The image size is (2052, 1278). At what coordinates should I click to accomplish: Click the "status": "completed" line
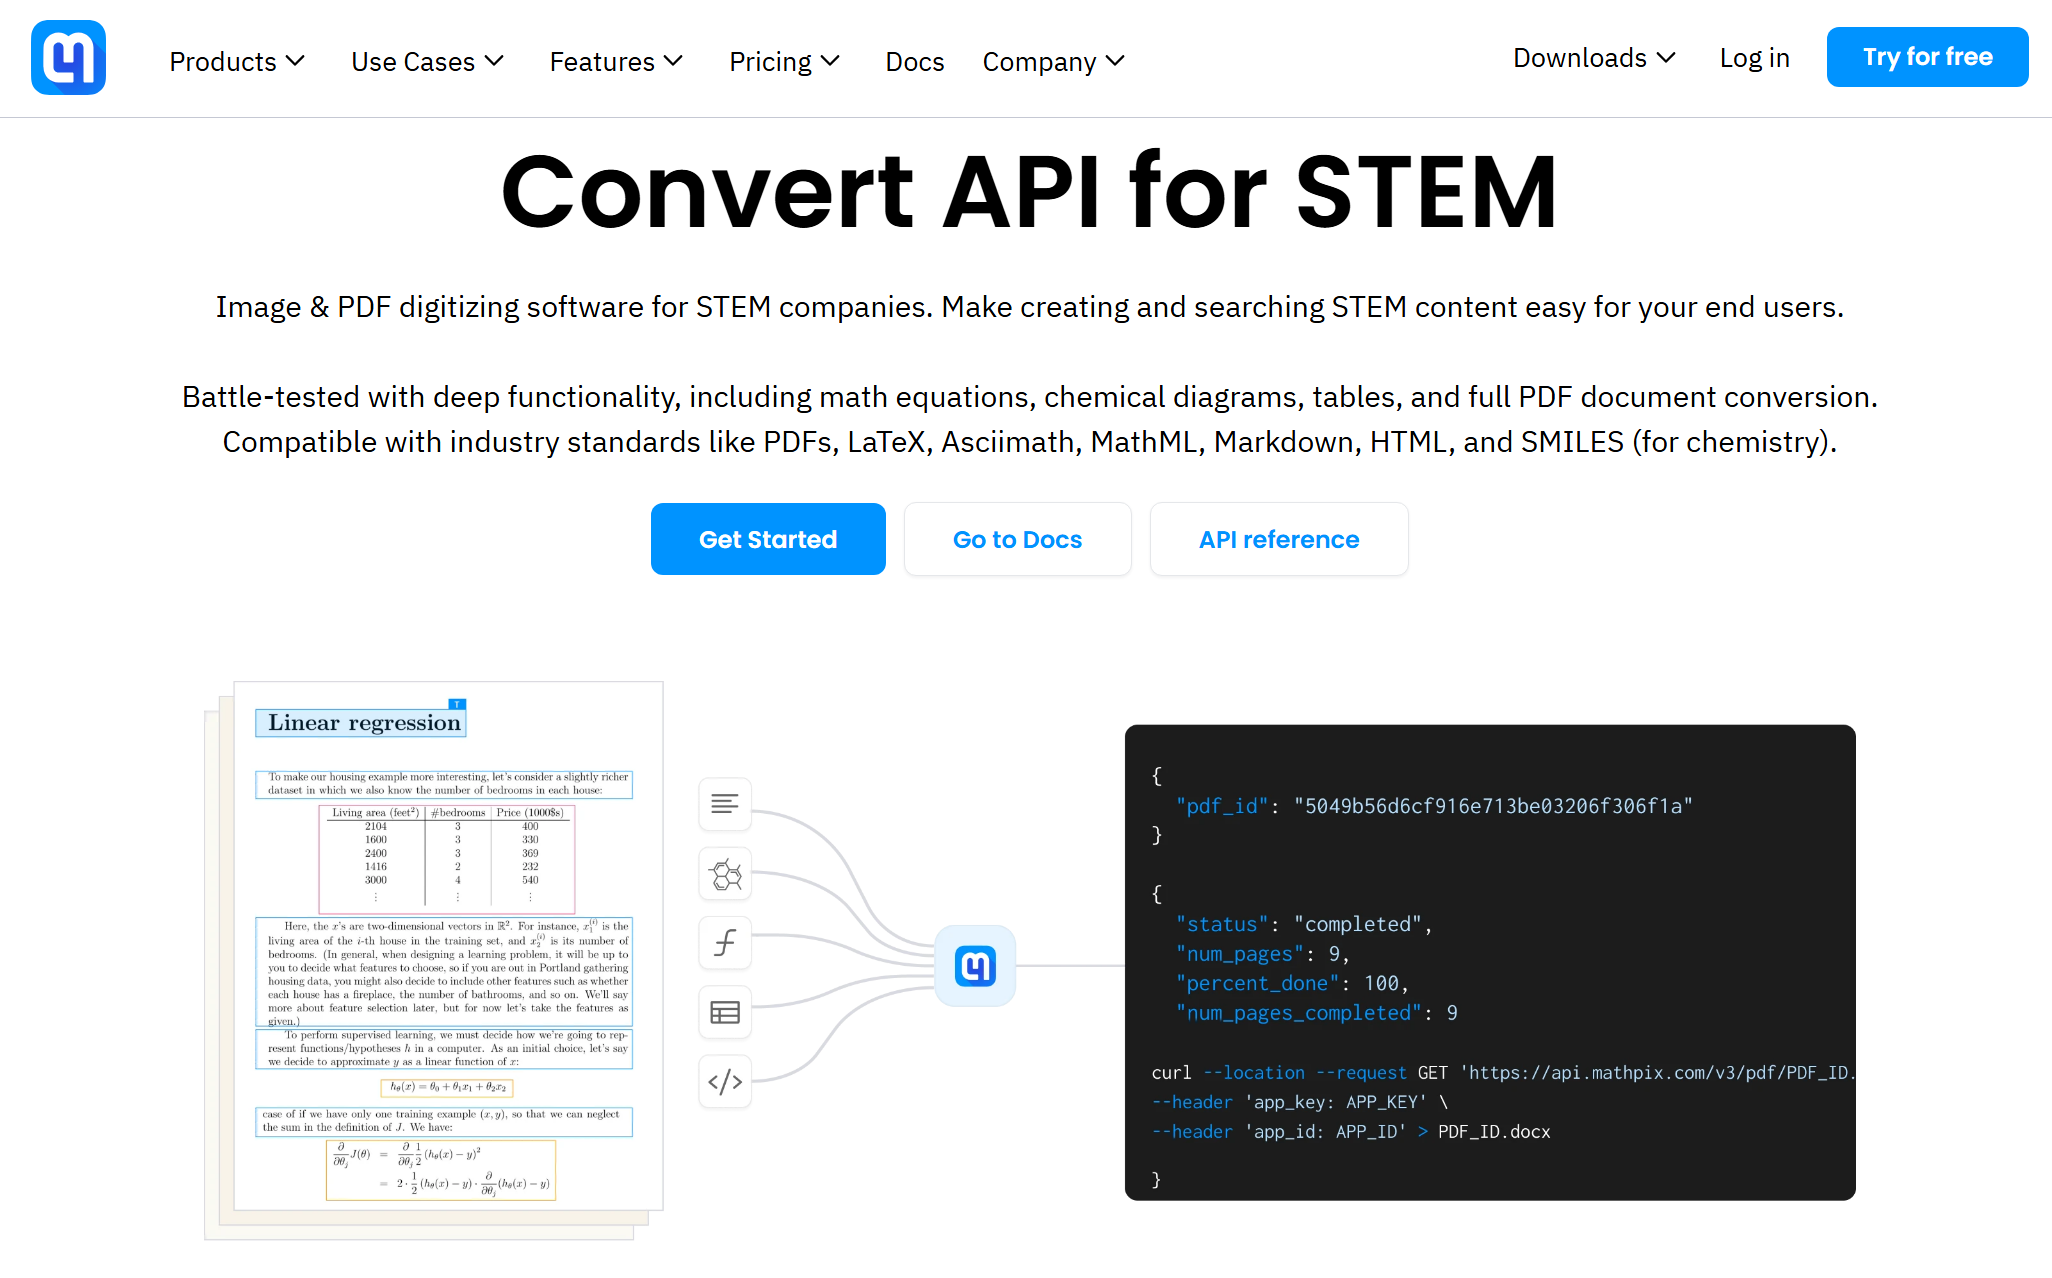pyautogui.click(x=1304, y=924)
